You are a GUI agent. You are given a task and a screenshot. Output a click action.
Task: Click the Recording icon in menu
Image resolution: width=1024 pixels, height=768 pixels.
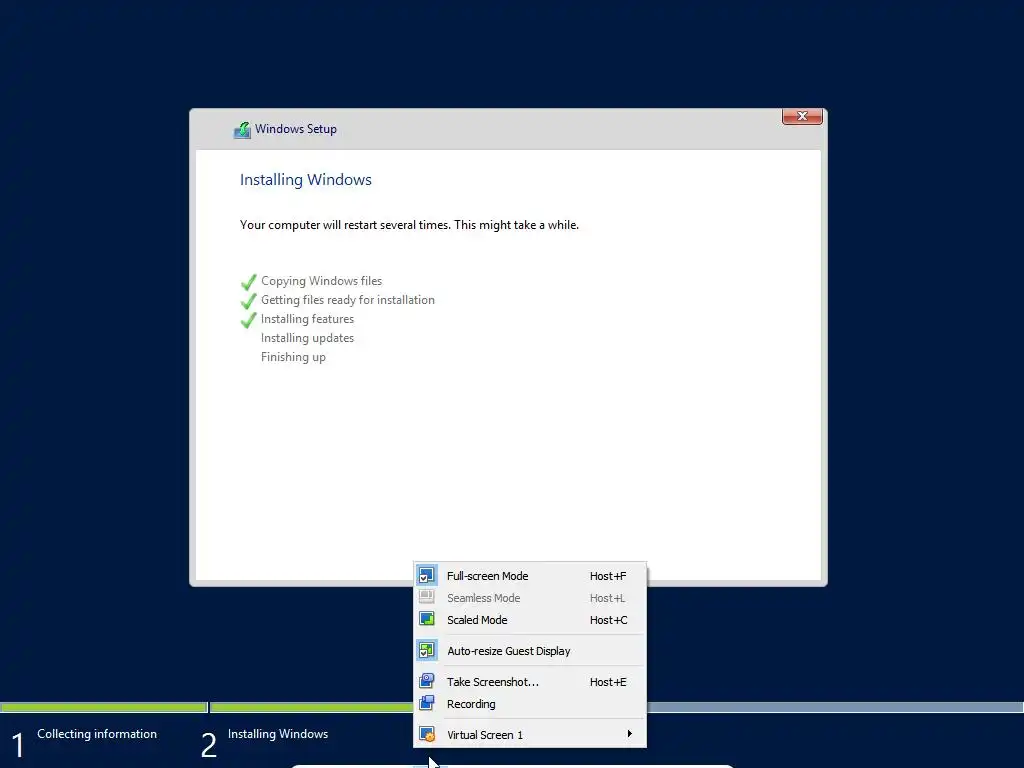[426, 703]
